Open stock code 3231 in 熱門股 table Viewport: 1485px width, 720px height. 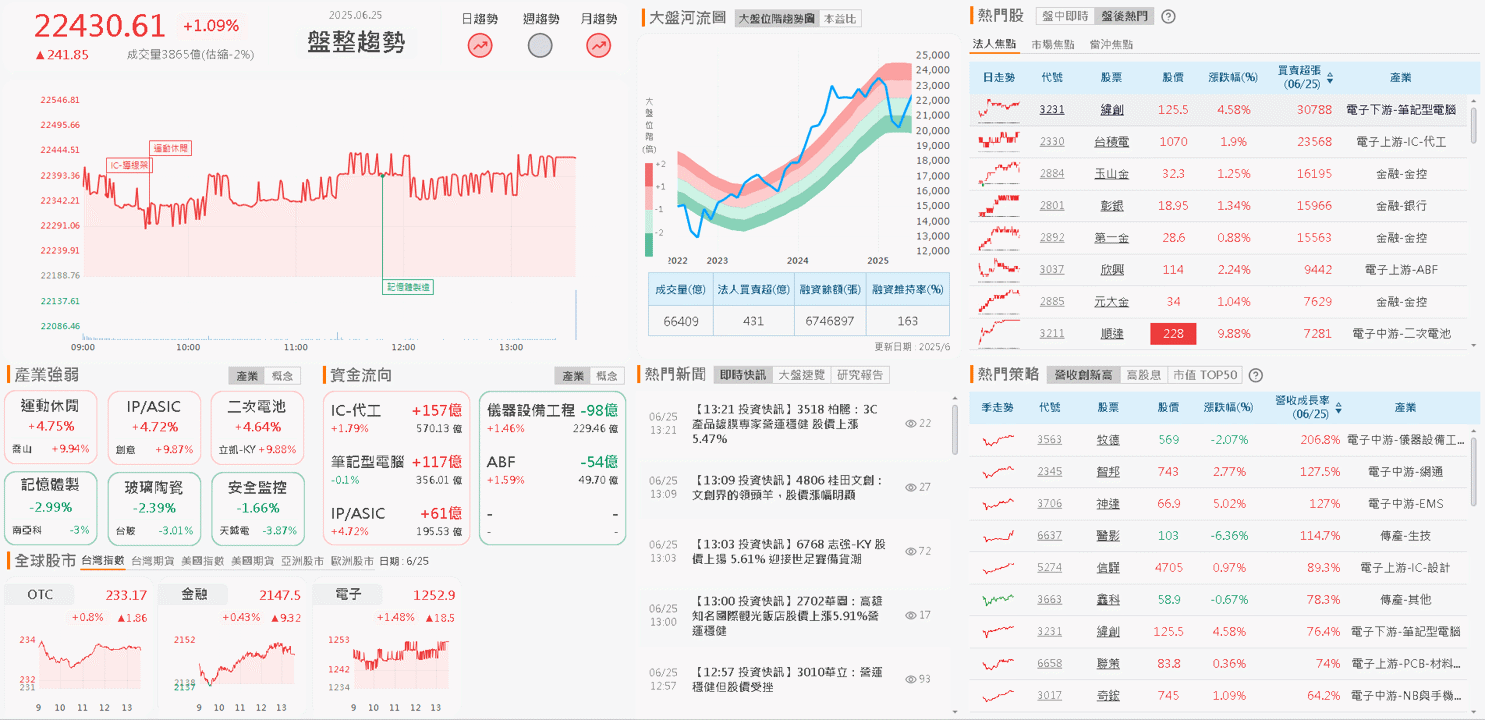[x=1052, y=110]
